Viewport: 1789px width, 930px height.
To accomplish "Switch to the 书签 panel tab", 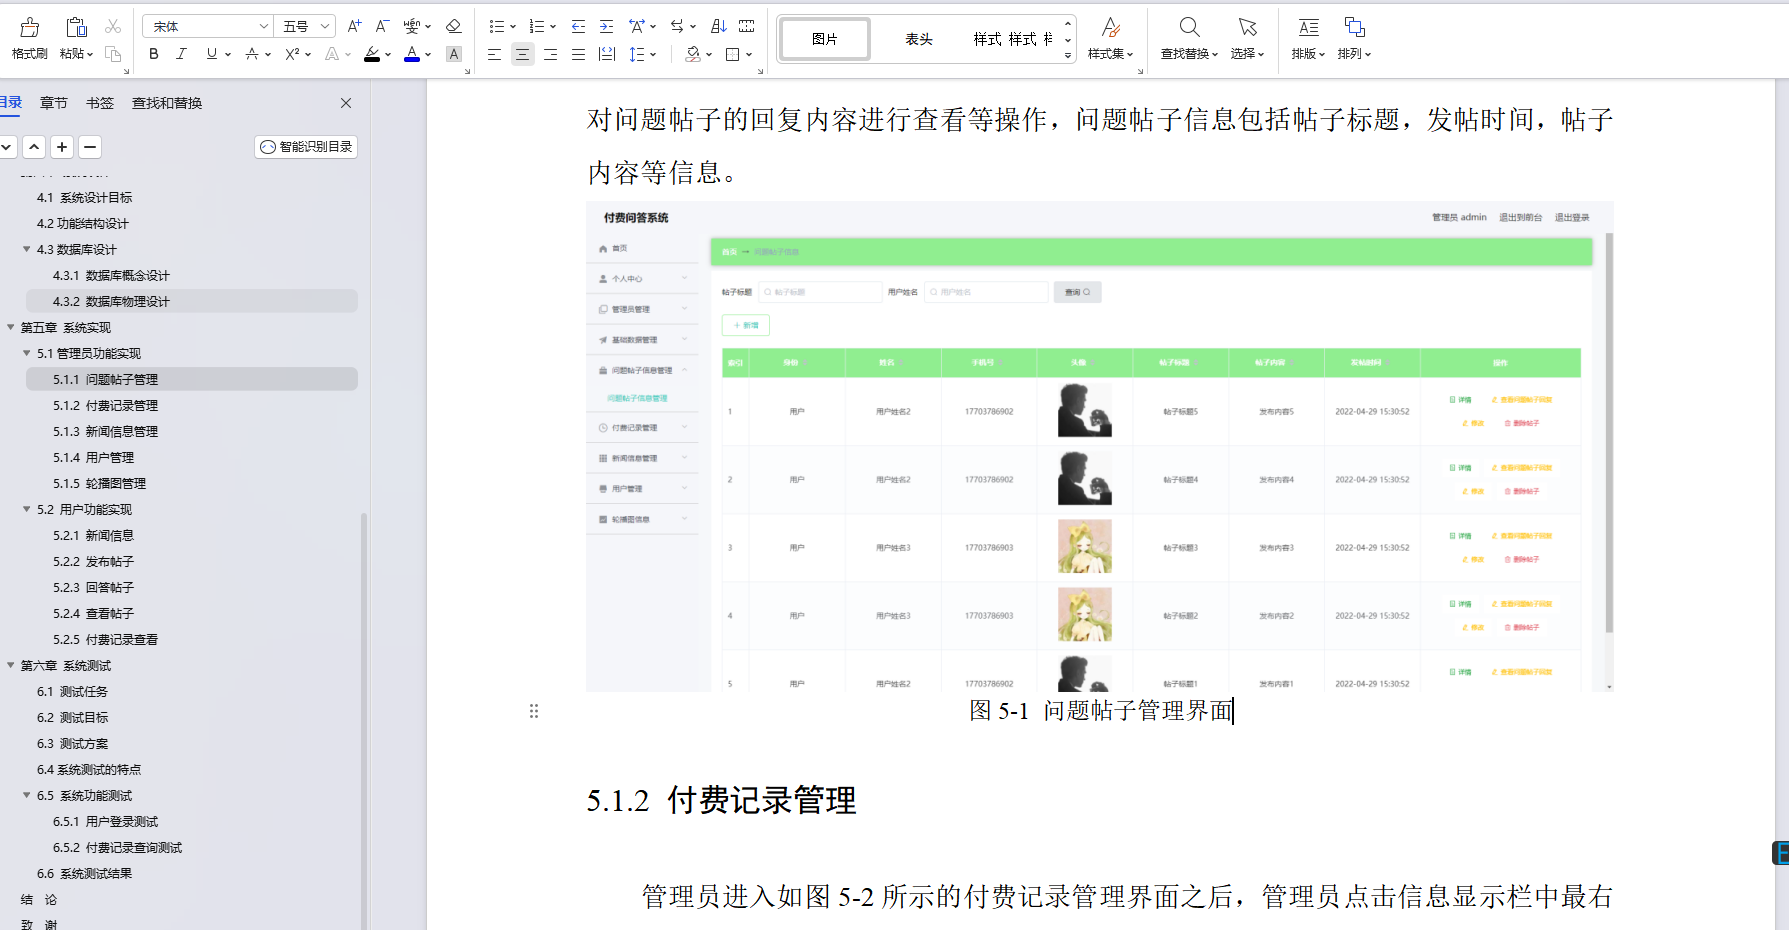I will pos(99,102).
